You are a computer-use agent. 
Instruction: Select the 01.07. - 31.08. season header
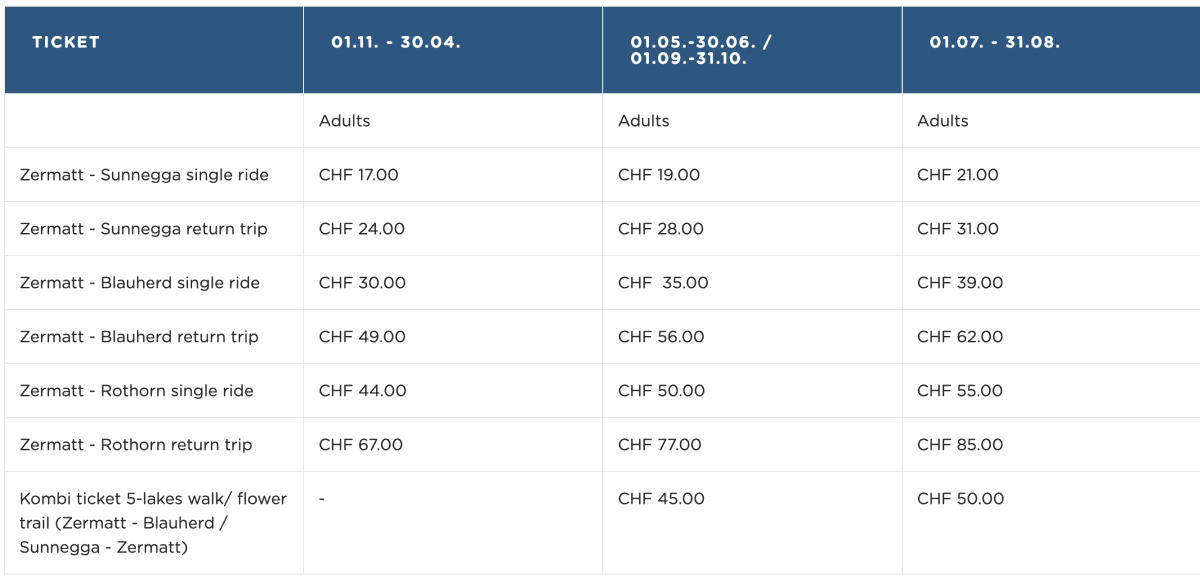tap(995, 42)
